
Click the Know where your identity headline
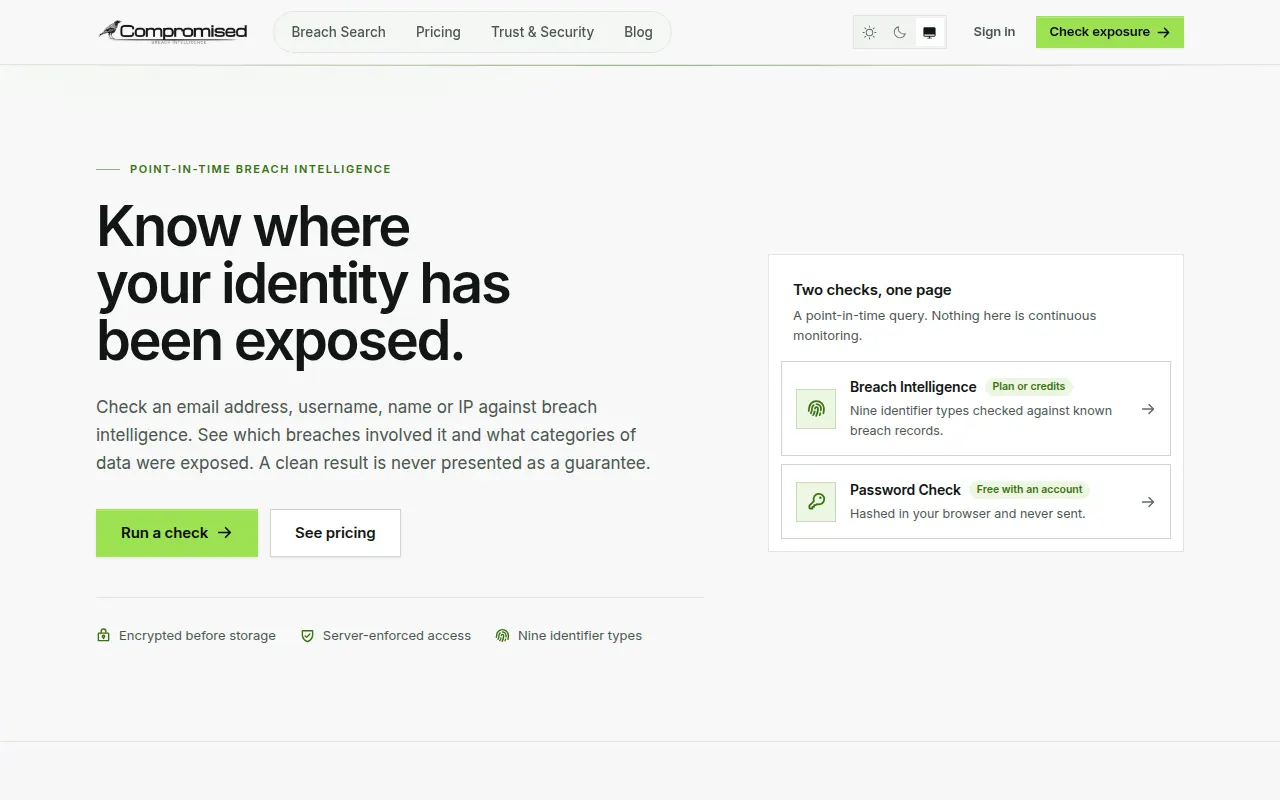click(303, 284)
